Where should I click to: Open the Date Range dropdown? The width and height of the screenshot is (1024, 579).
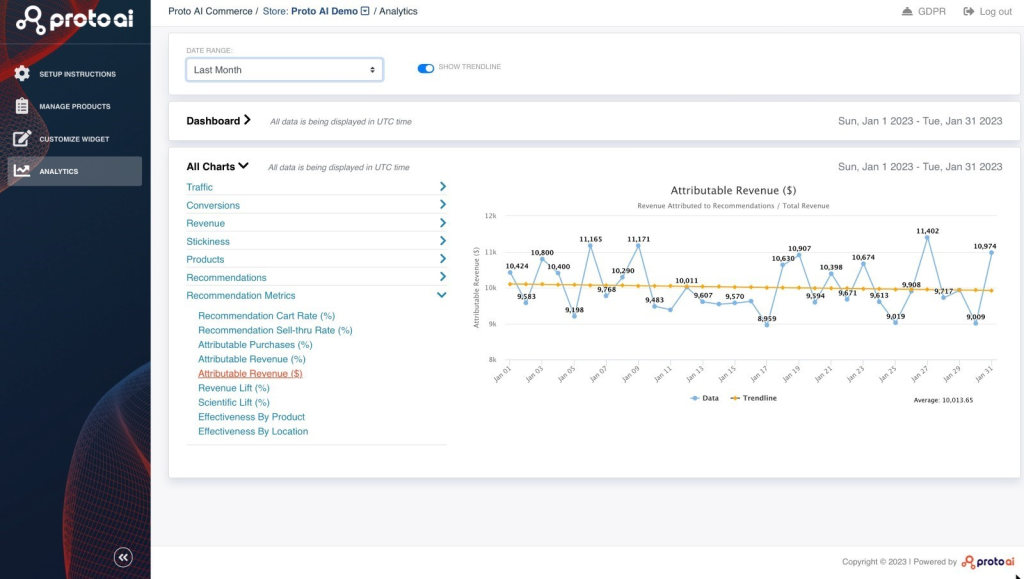(284, 70)
